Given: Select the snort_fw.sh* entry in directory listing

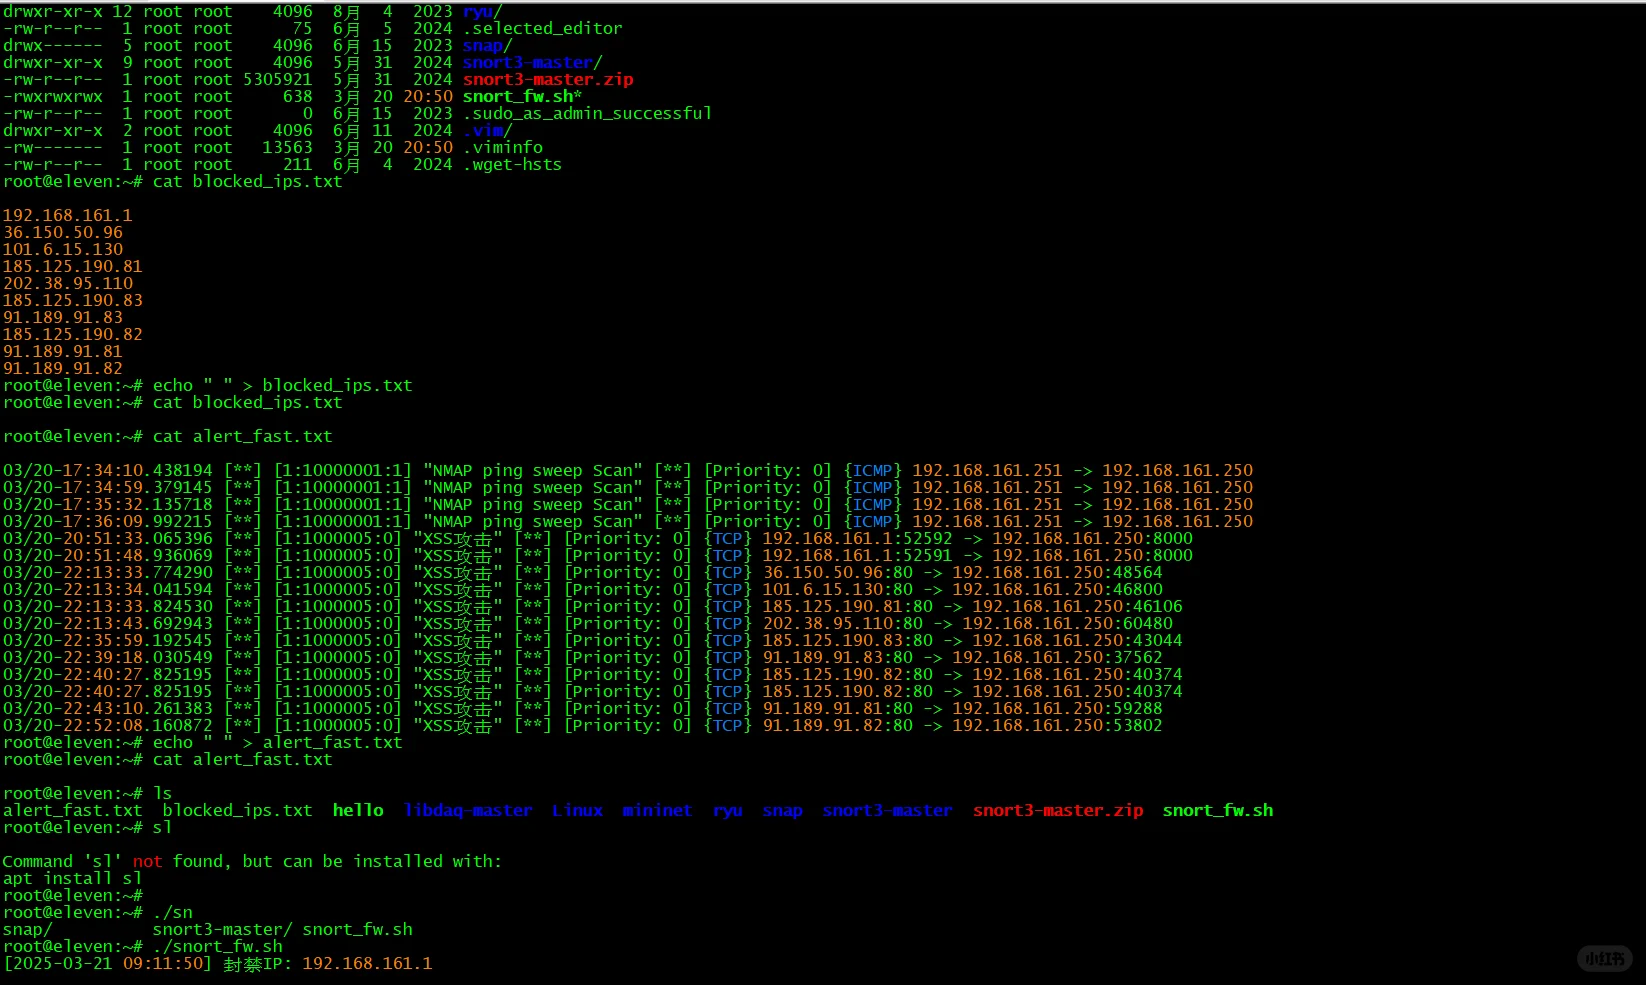Looking at the screenshot, I should pyautogui.click(x=522, y=96).
